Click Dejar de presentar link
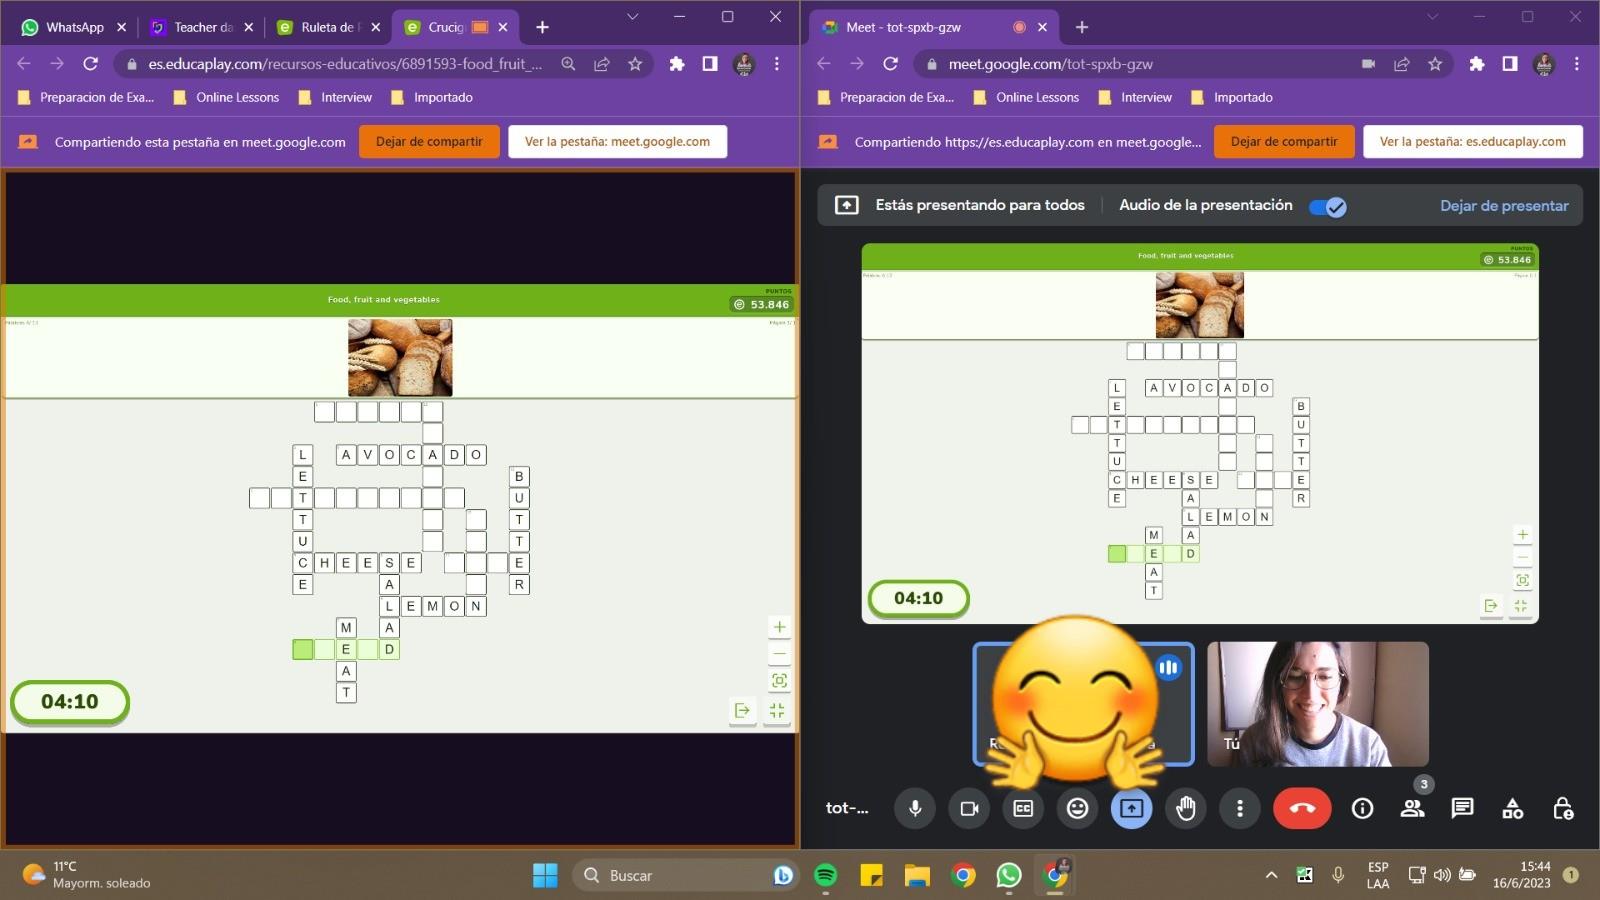Viewport: 1600px width, 900px height. [1503, 205]
